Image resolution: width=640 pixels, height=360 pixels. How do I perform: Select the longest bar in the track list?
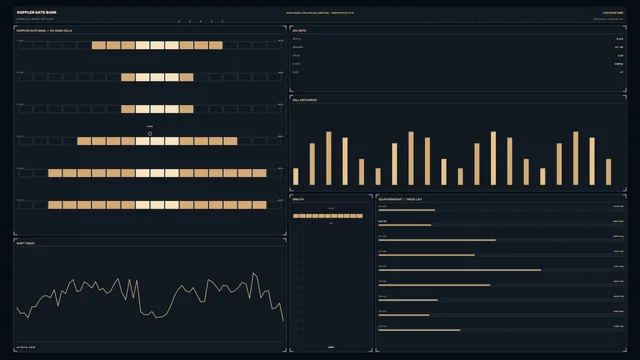click(460, 270)
